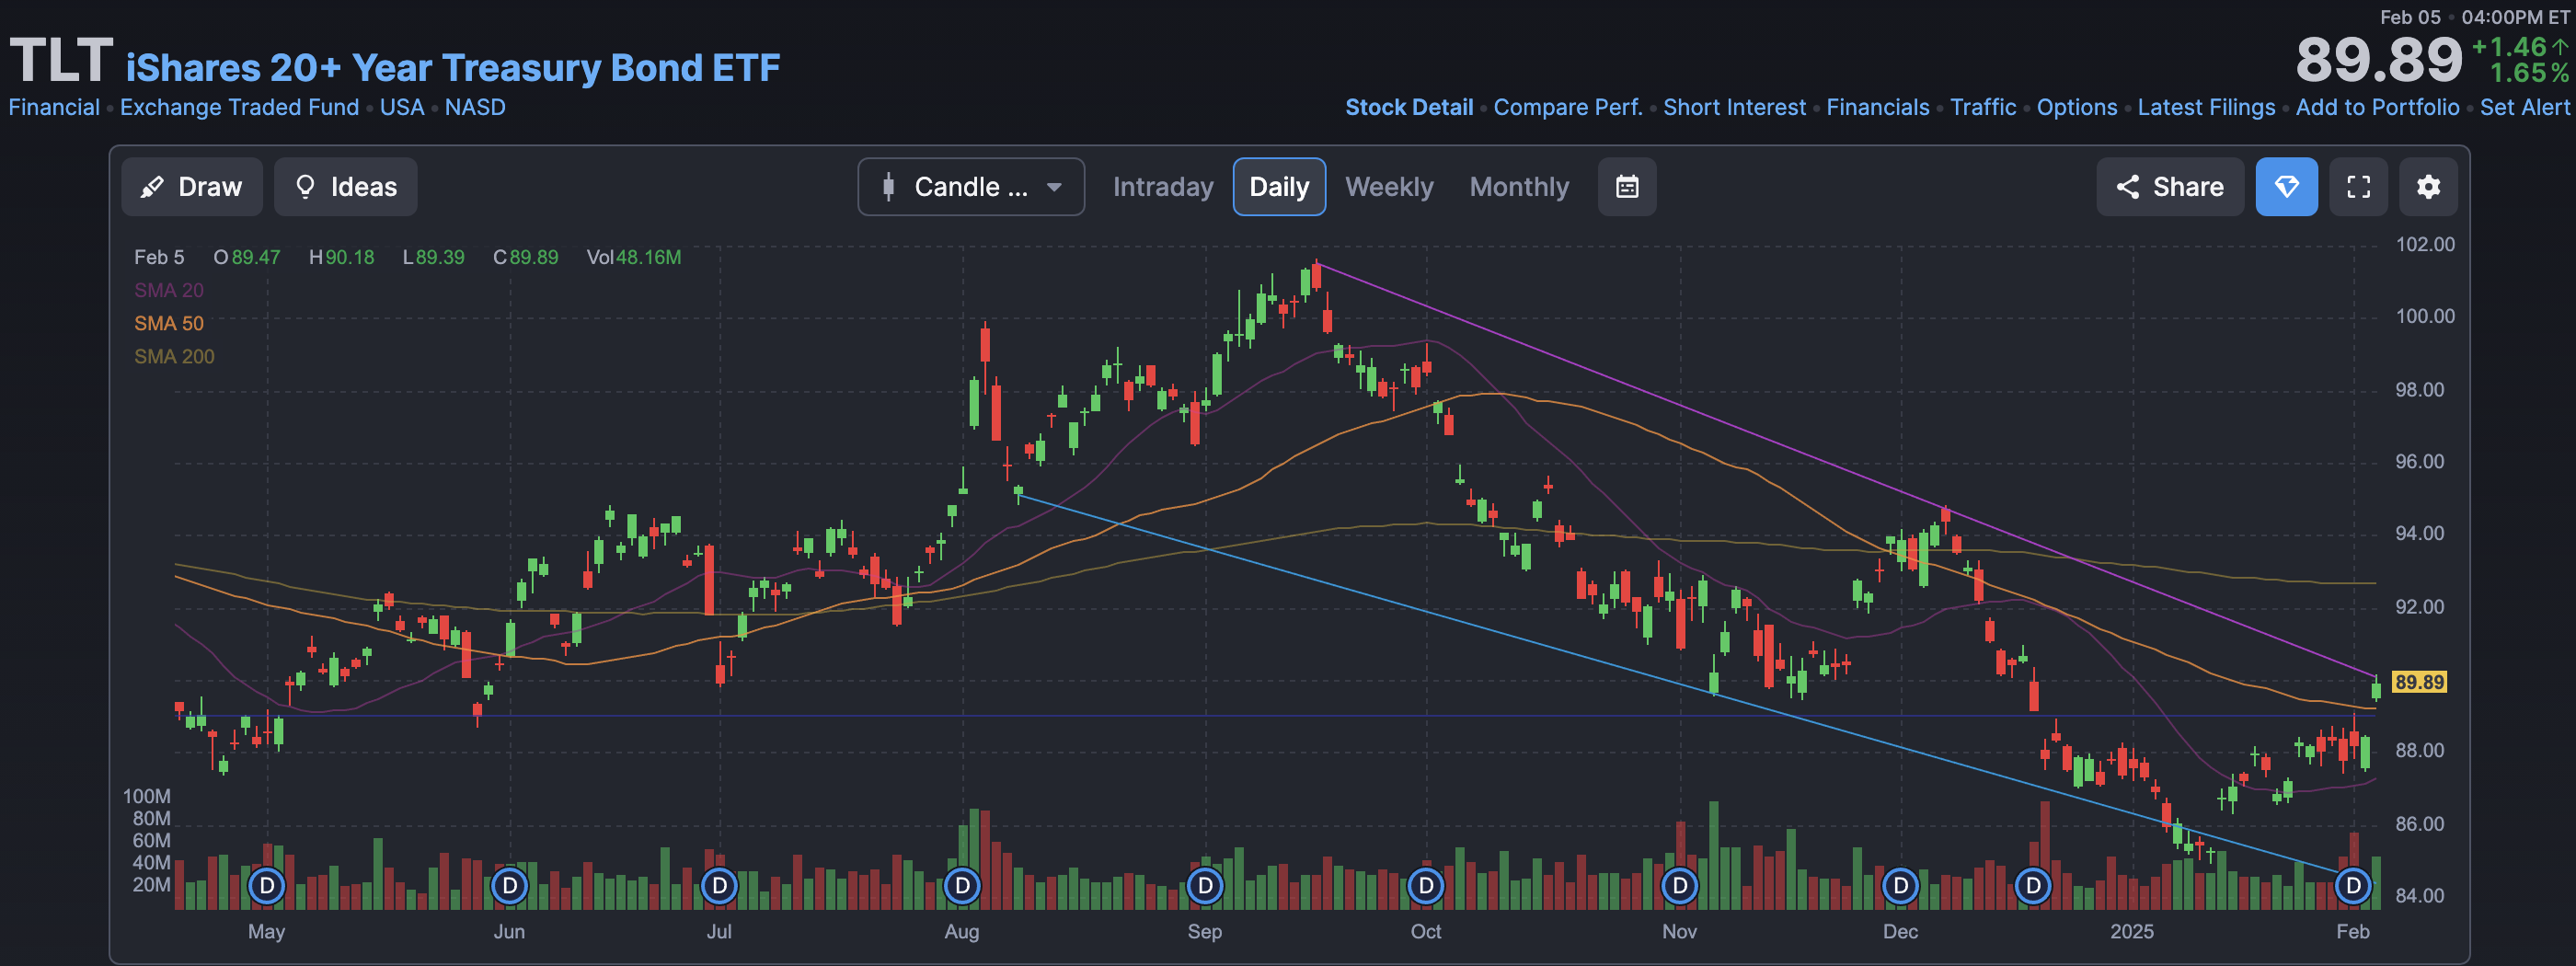
Task: Click the yellow 89.89 current price tag
Action: coord(2419,682)
